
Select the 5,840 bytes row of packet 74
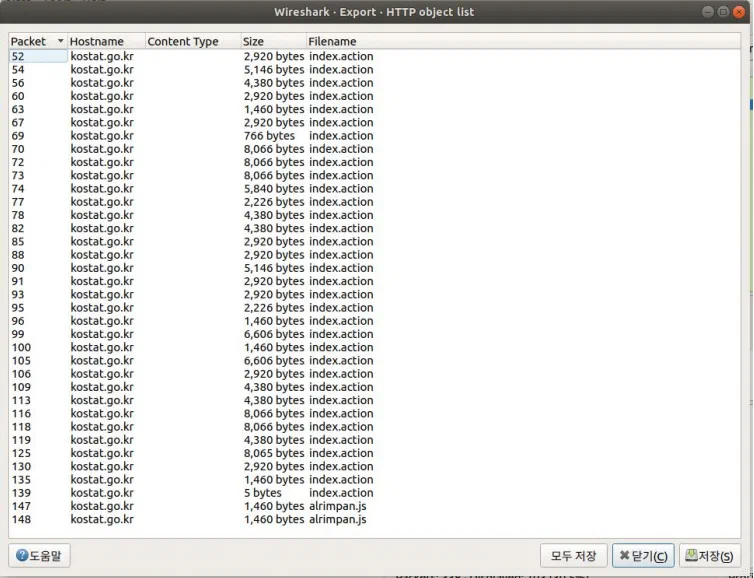(x=375, y=188)
